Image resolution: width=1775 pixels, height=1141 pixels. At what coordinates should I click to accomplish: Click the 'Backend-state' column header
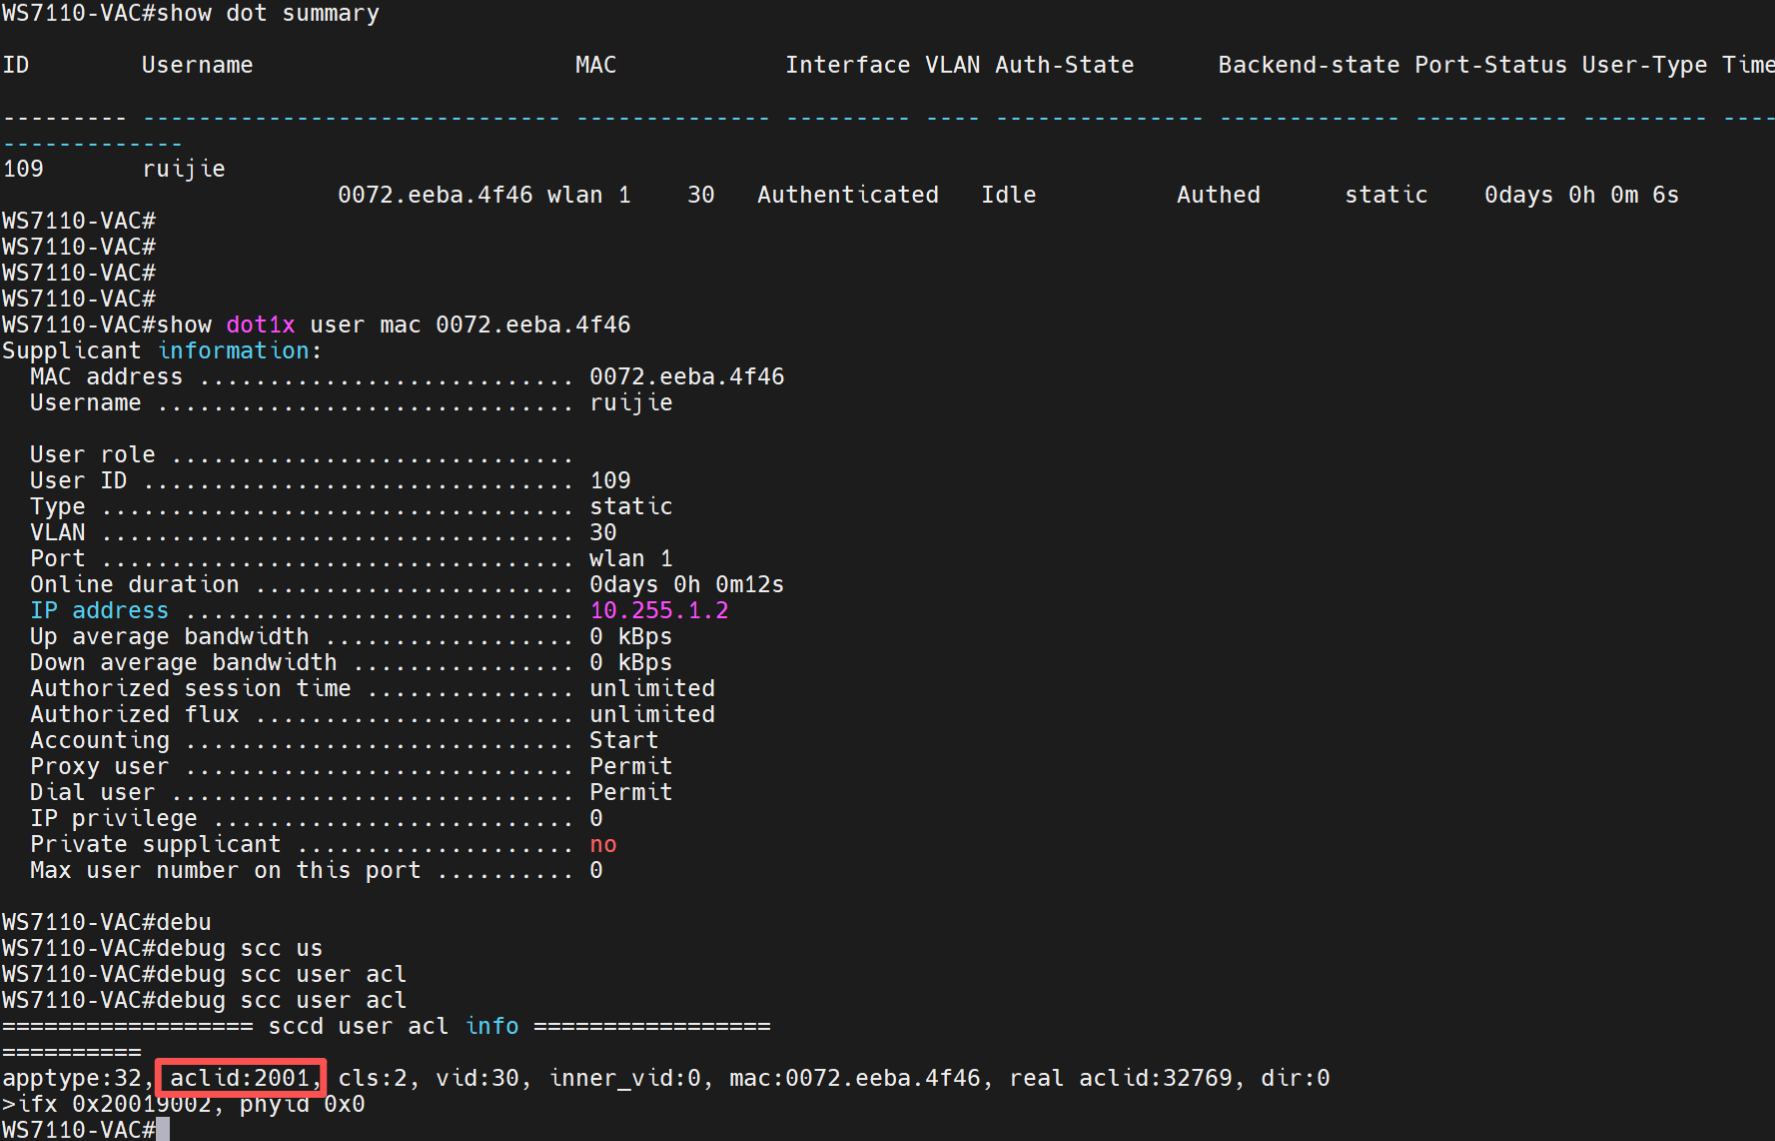pos(1308,65)
